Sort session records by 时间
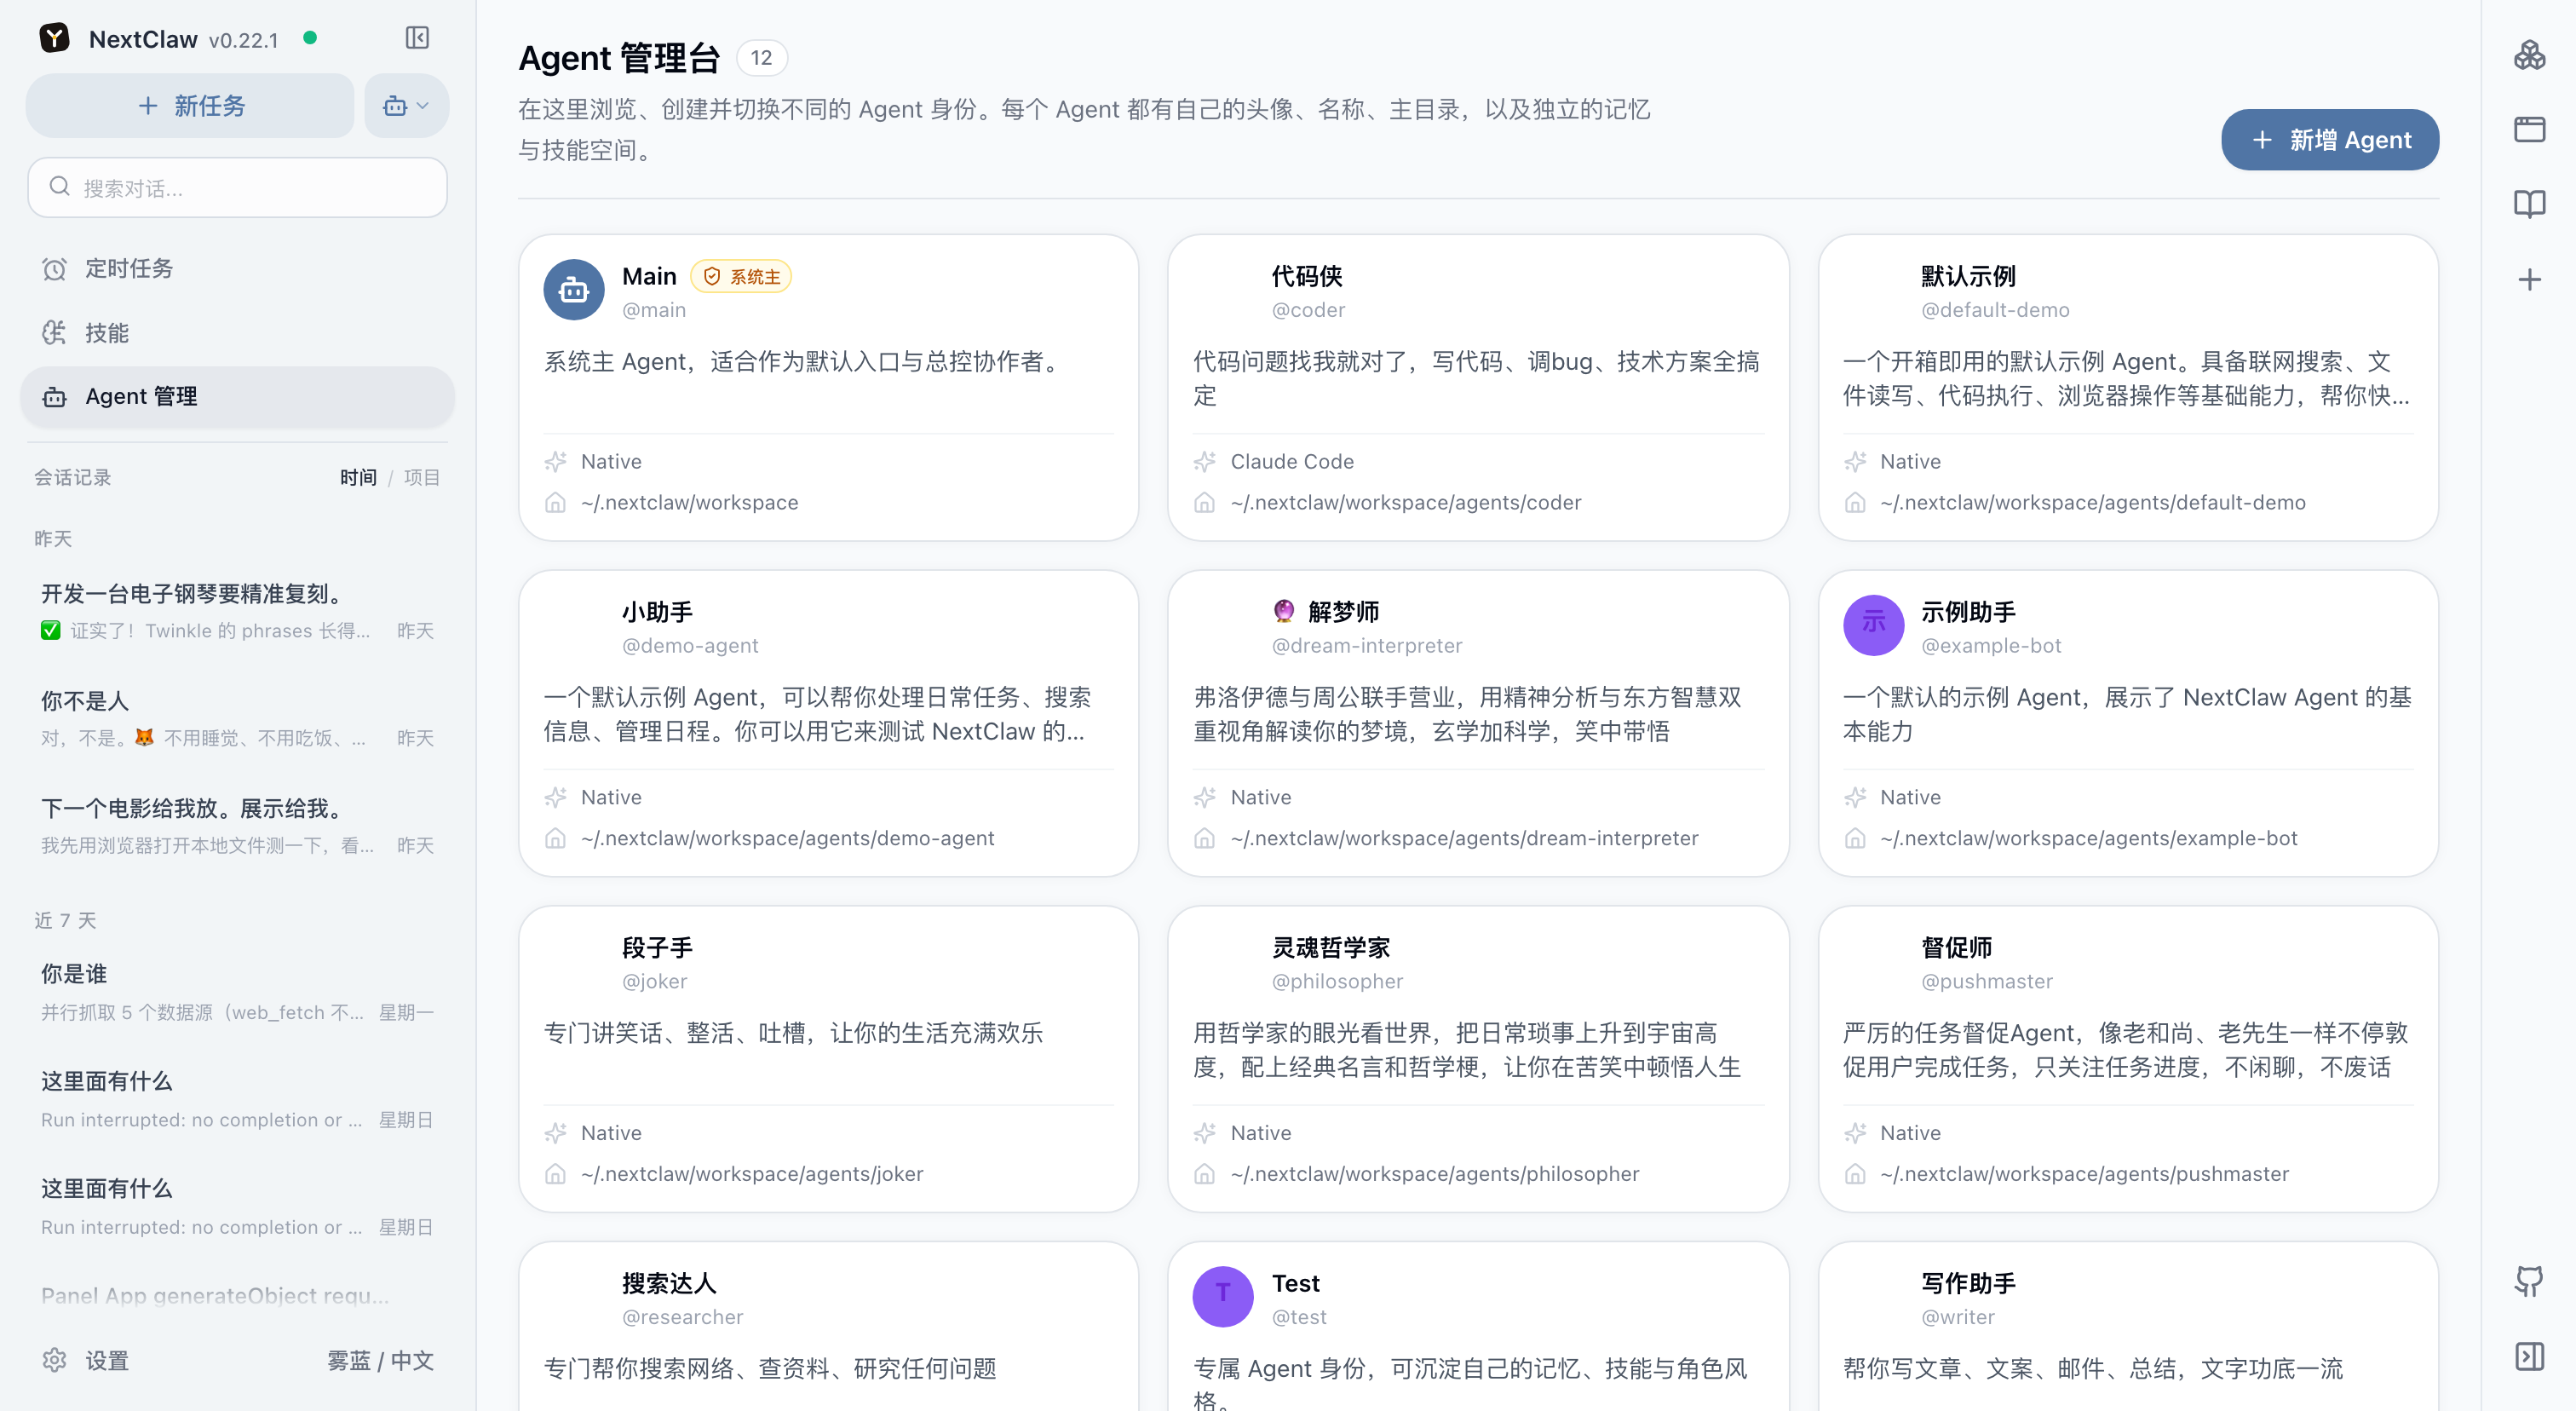The height and width of the screenshot is (1411, 2576). click(x=358, y=477)
